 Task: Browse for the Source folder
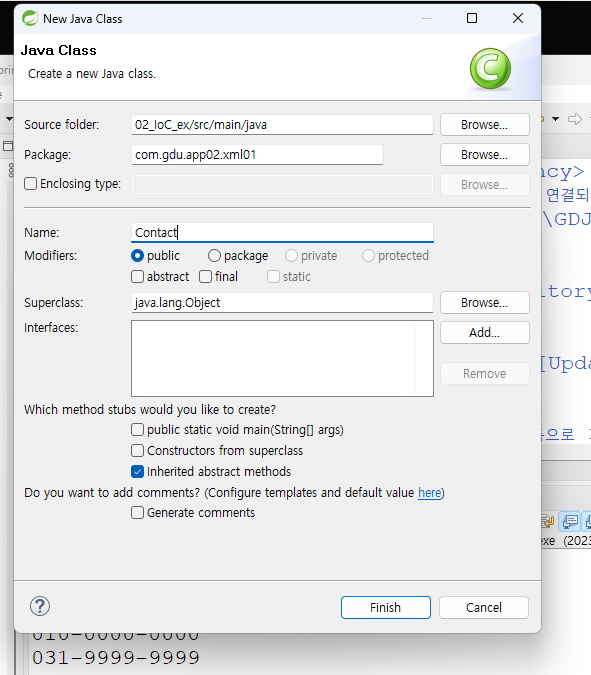pos(485,125)
